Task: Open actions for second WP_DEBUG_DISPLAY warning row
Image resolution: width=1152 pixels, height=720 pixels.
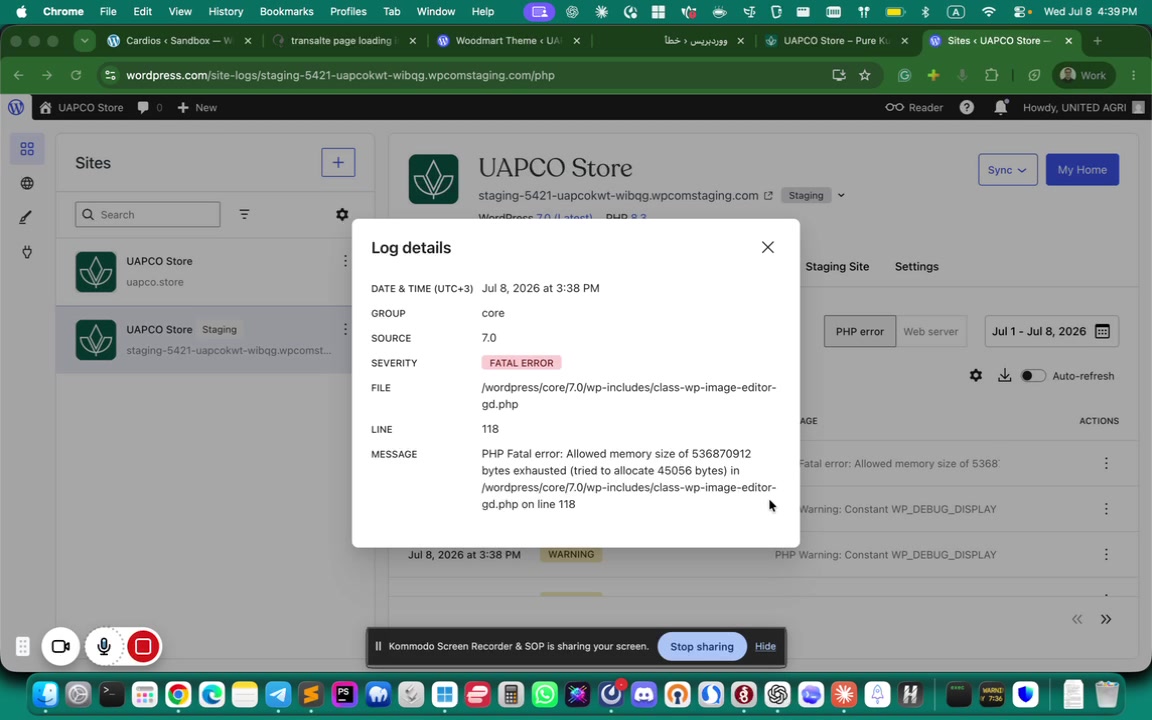Action: (x=1106, y=555)
